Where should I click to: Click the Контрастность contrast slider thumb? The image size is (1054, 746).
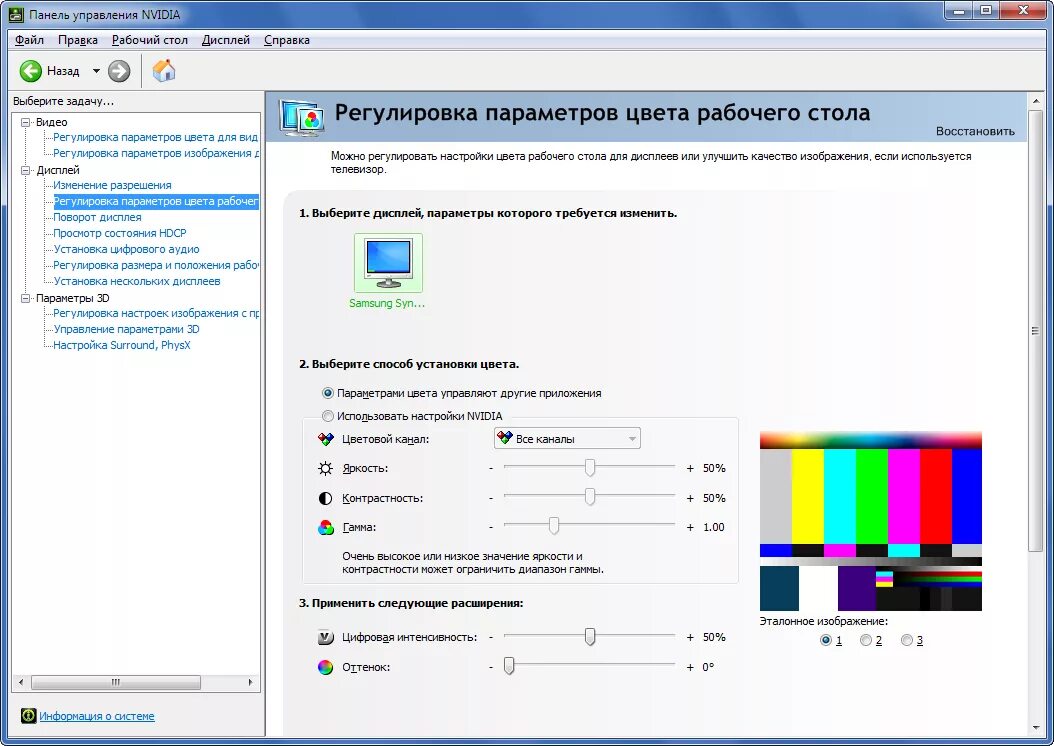click(590, 497)
